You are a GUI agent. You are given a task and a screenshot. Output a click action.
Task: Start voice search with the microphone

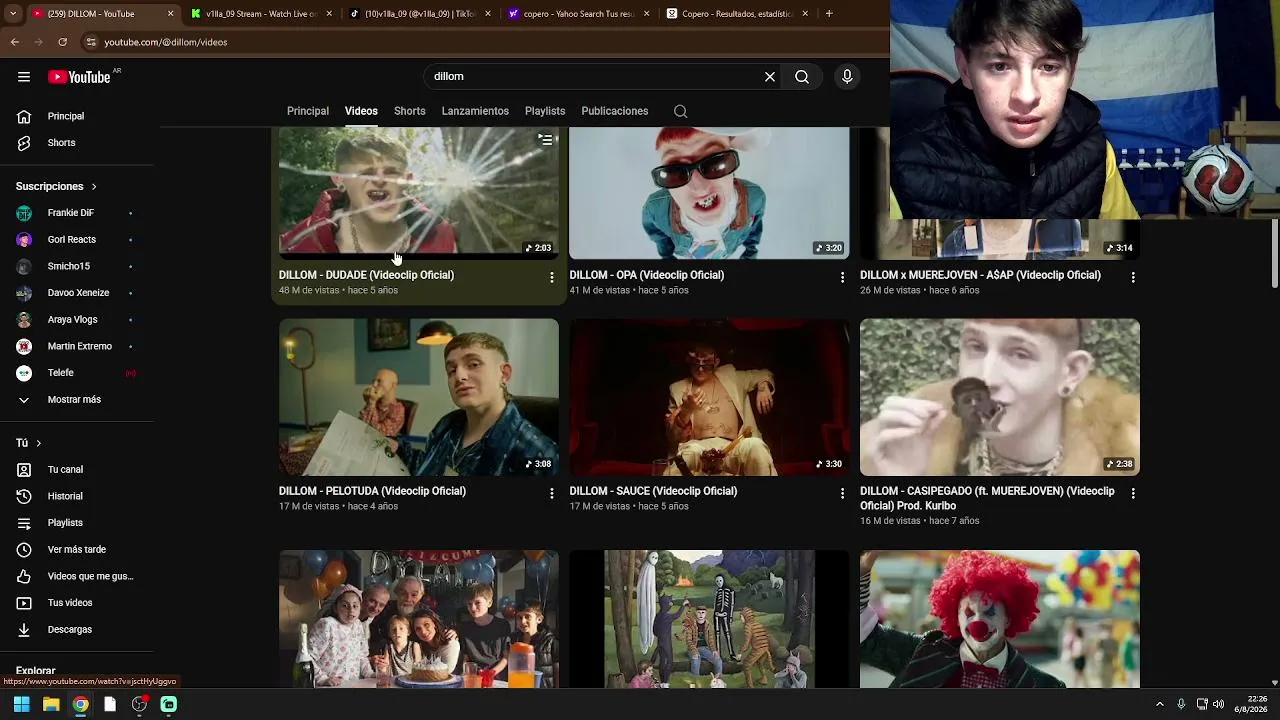[x=847, y=77]
